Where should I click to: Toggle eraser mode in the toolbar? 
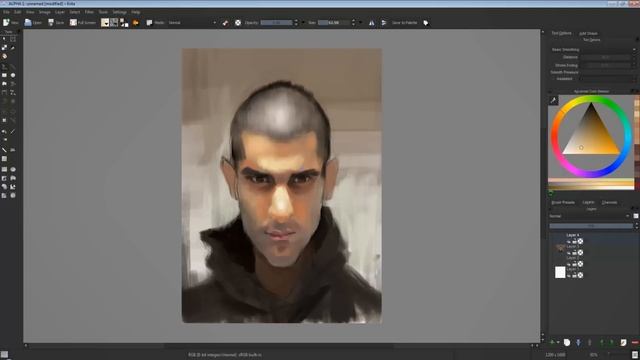(x=225, y=23)
